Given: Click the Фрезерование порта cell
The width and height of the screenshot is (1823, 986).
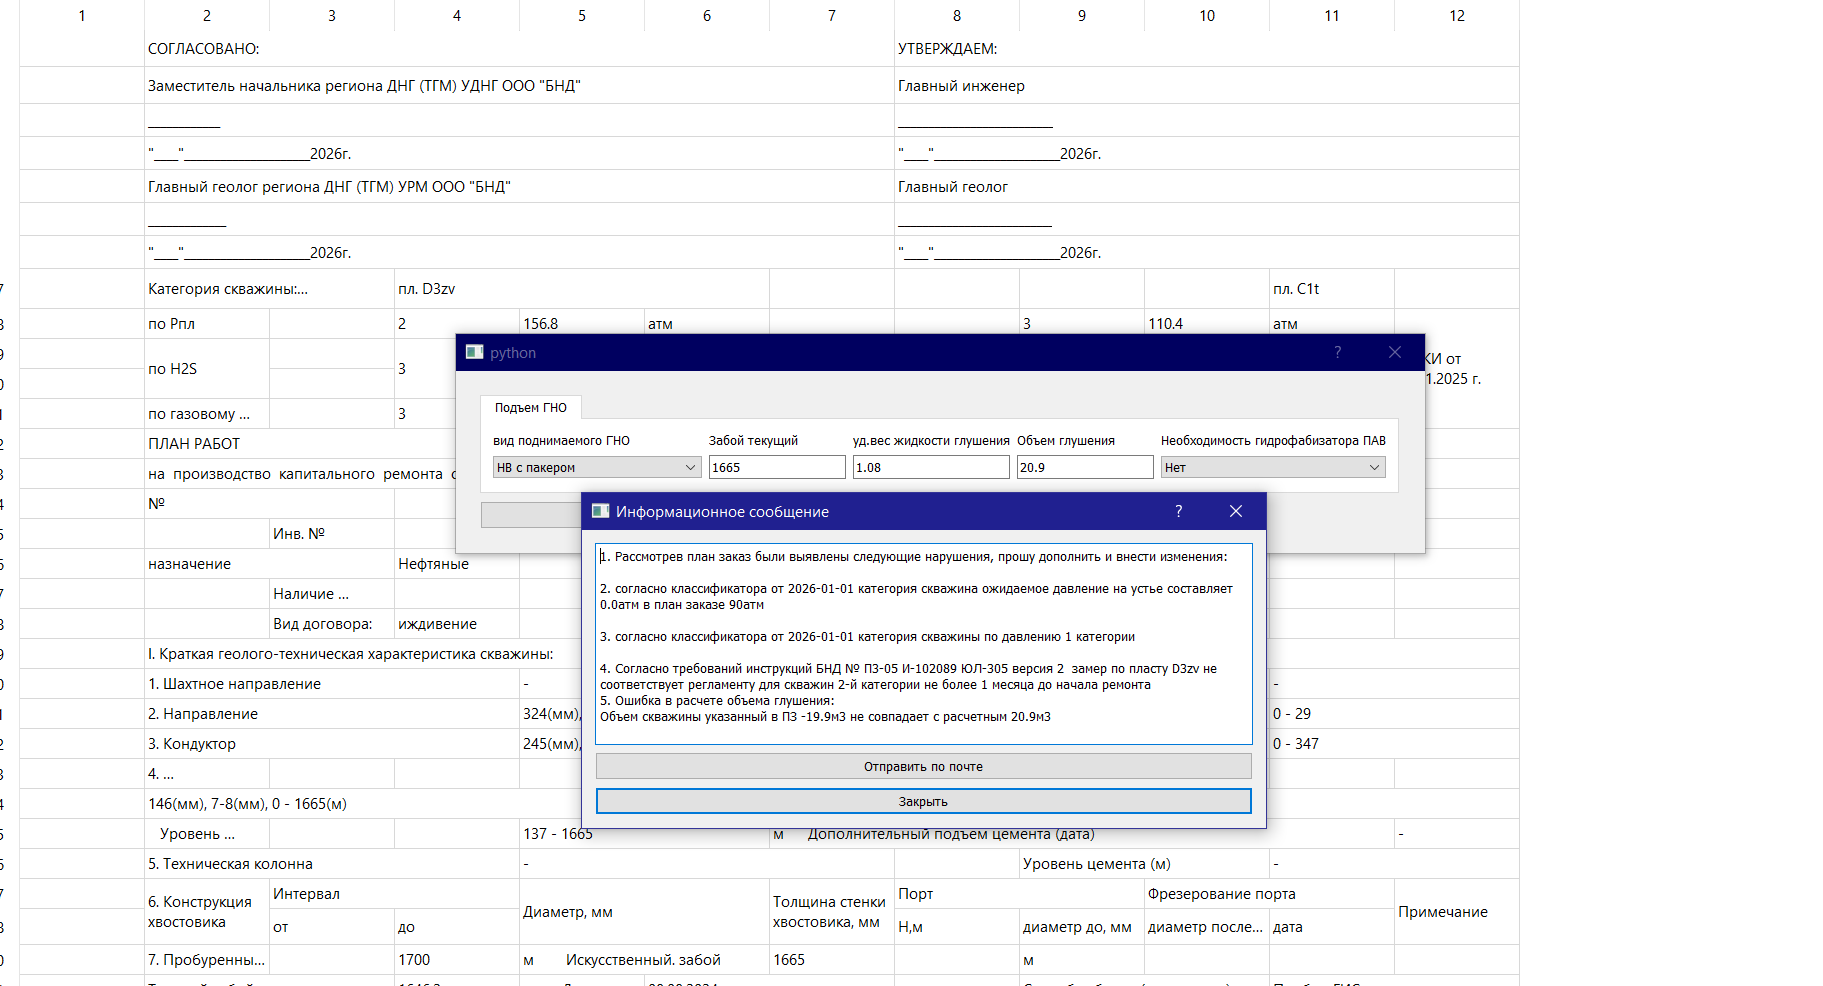Looking at the screenshot, I should [x=1269, y=894].
